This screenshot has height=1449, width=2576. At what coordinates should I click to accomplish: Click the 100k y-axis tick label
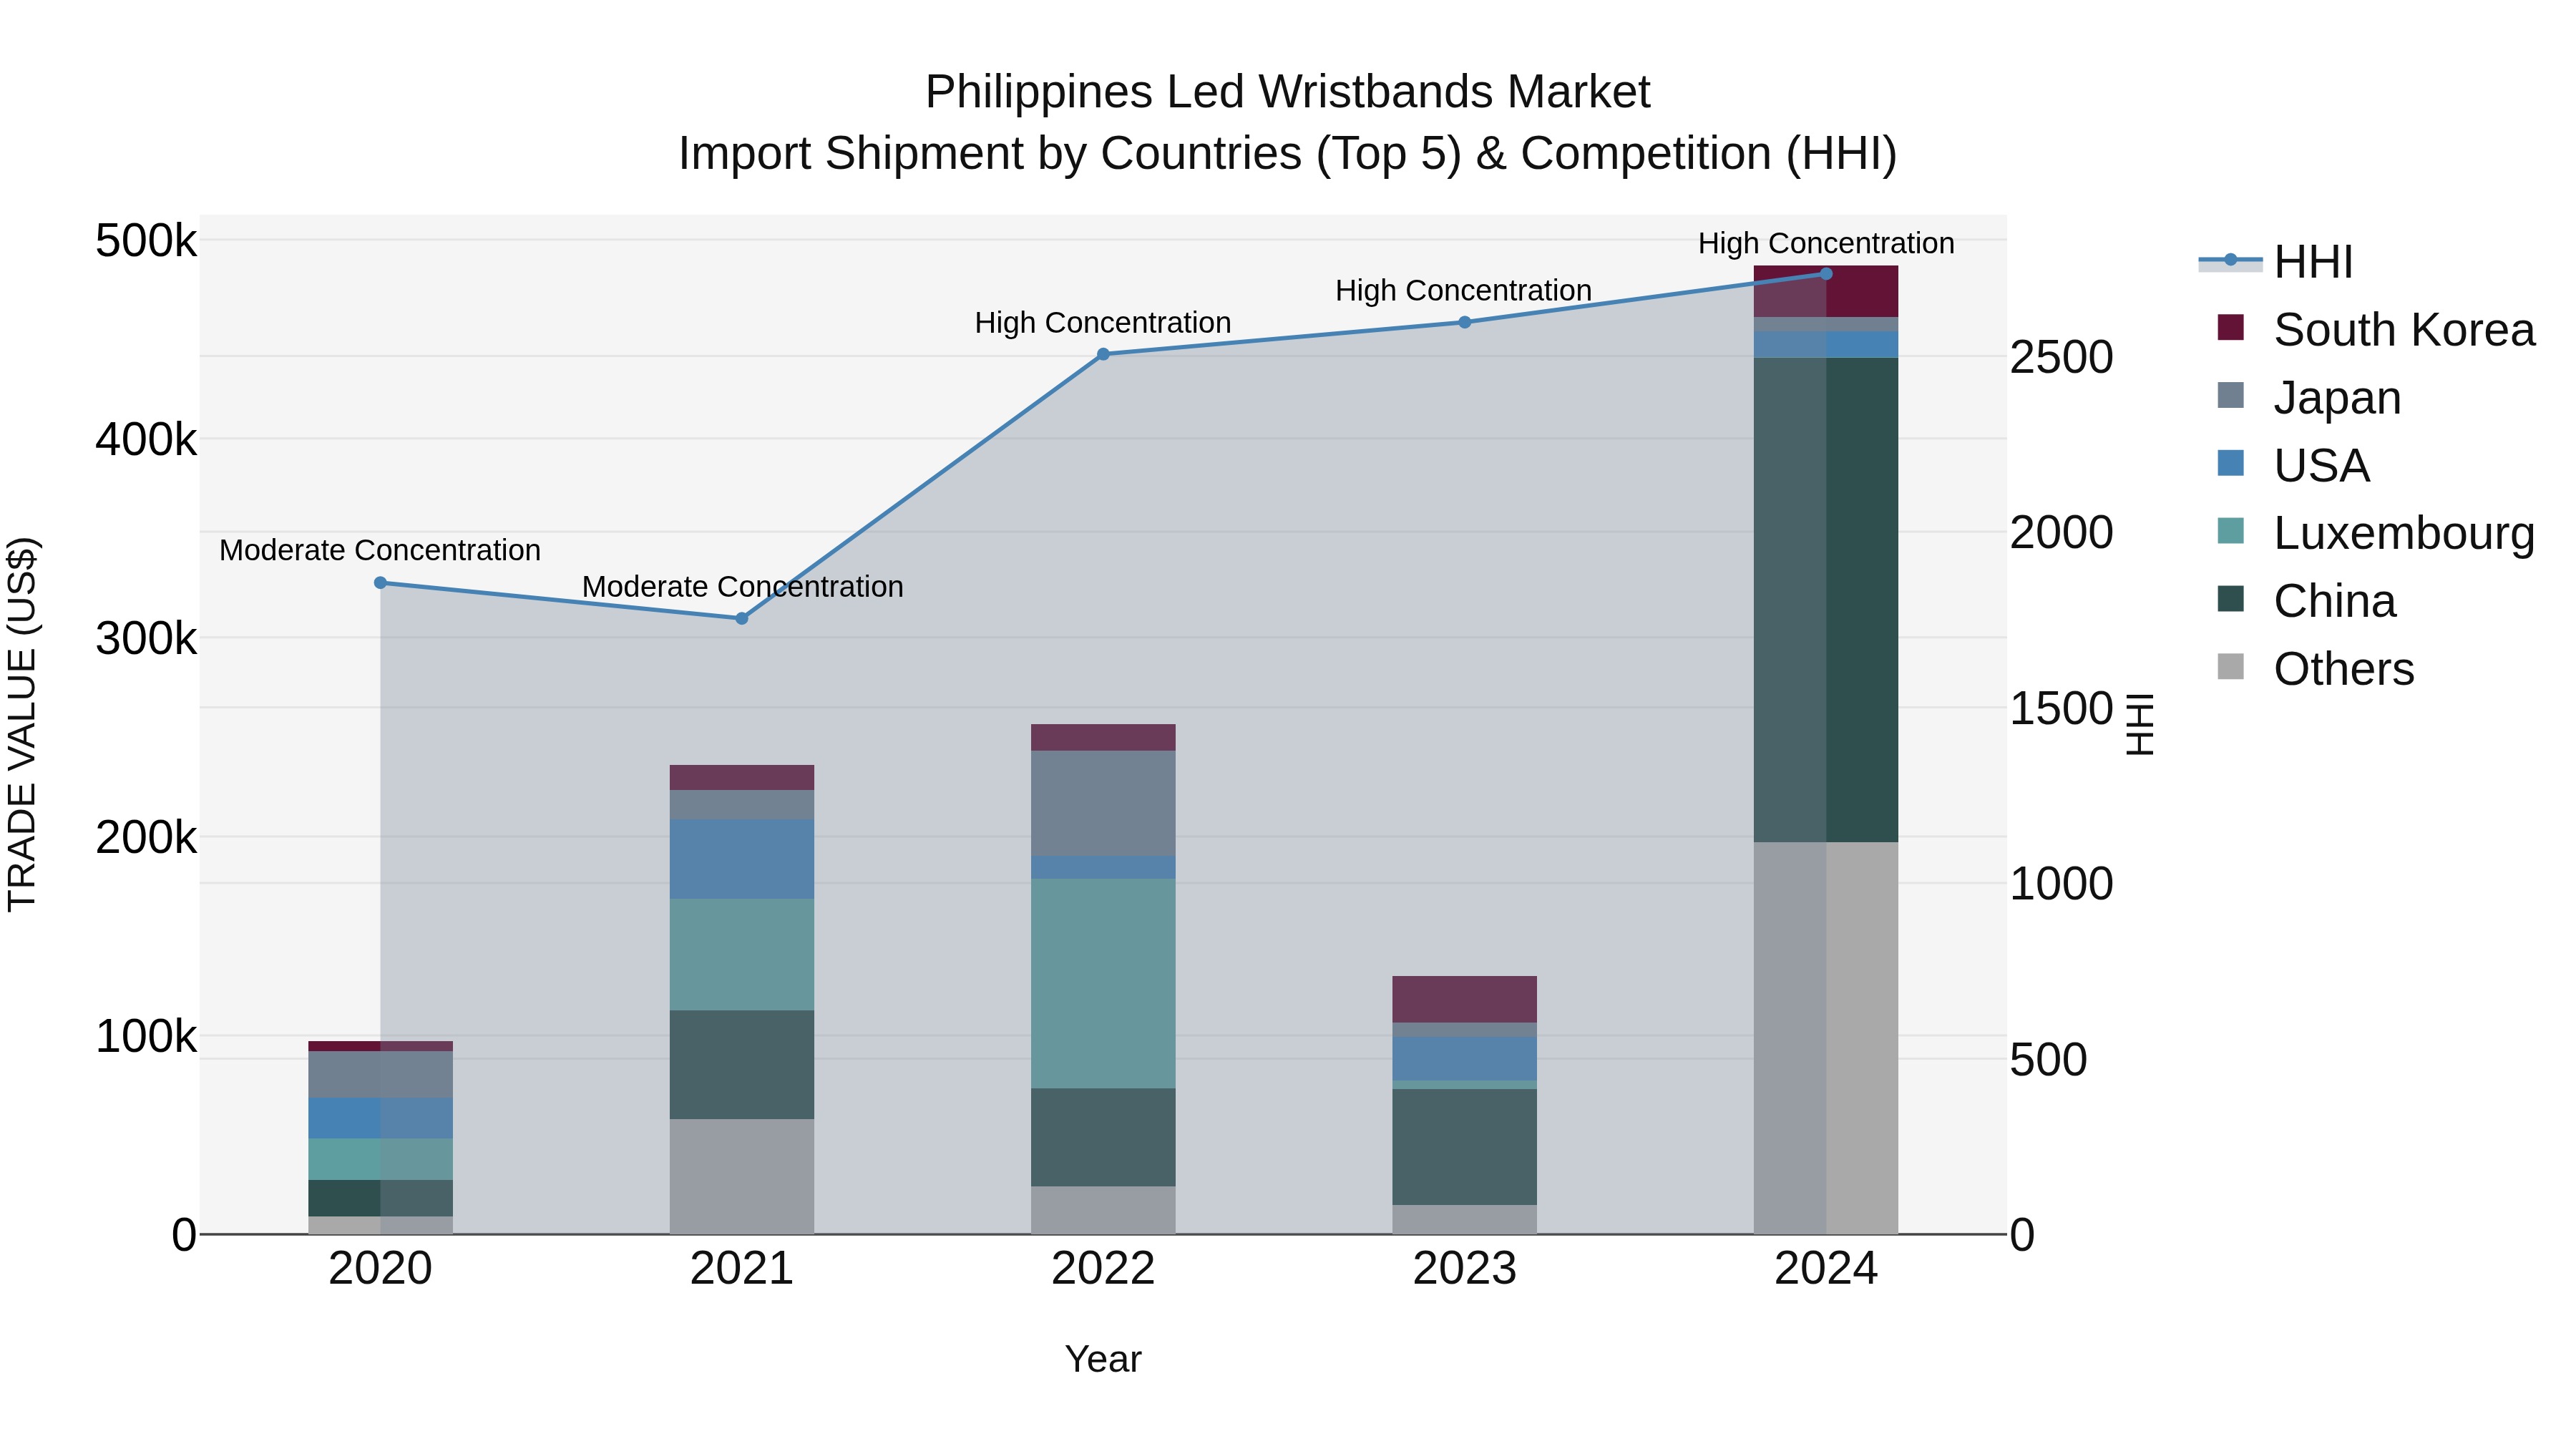tap(146, 1037)
